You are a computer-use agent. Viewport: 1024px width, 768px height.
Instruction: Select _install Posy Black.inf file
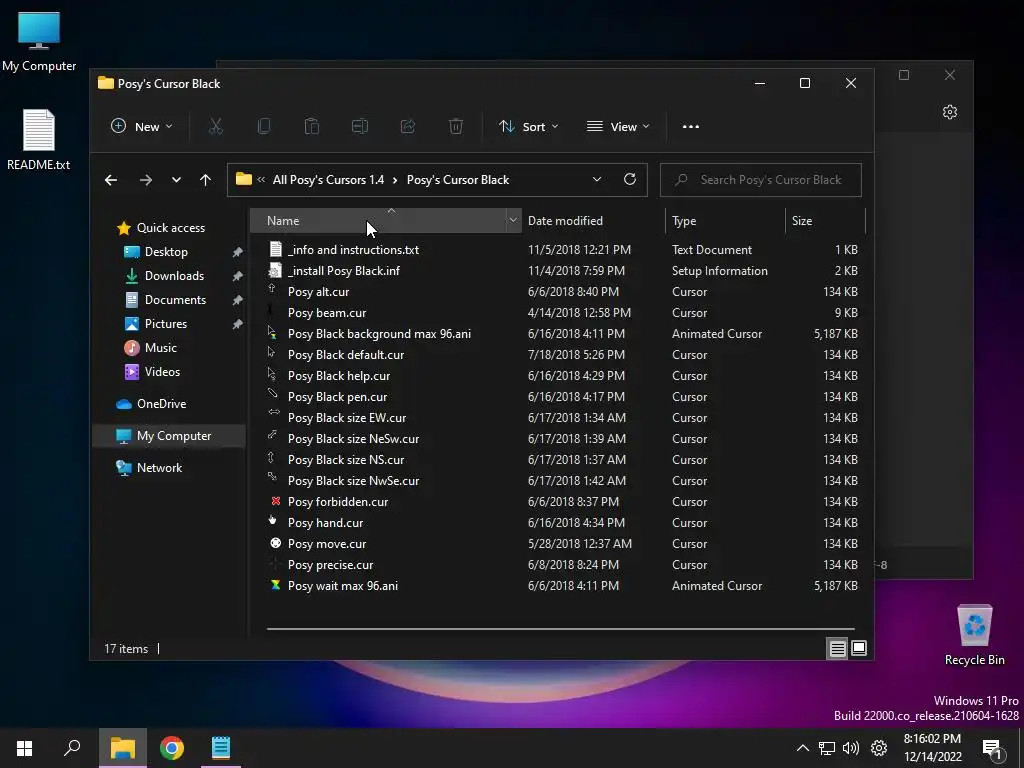click(x=344, y=270)
